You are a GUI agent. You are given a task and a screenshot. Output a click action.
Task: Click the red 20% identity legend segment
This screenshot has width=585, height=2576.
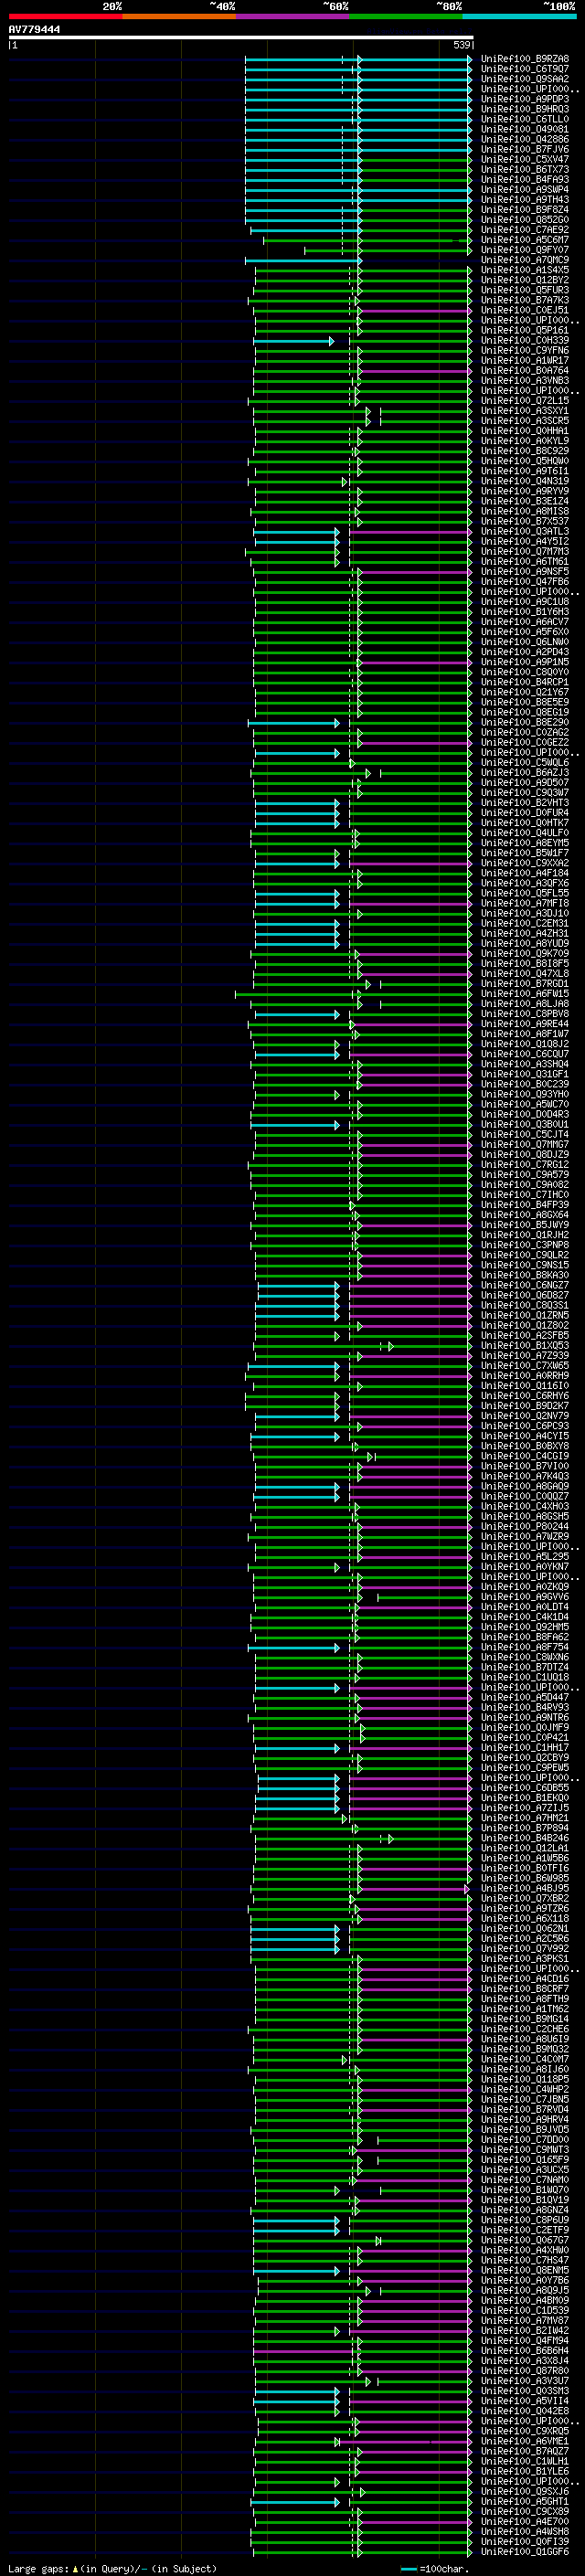point(65,16)
